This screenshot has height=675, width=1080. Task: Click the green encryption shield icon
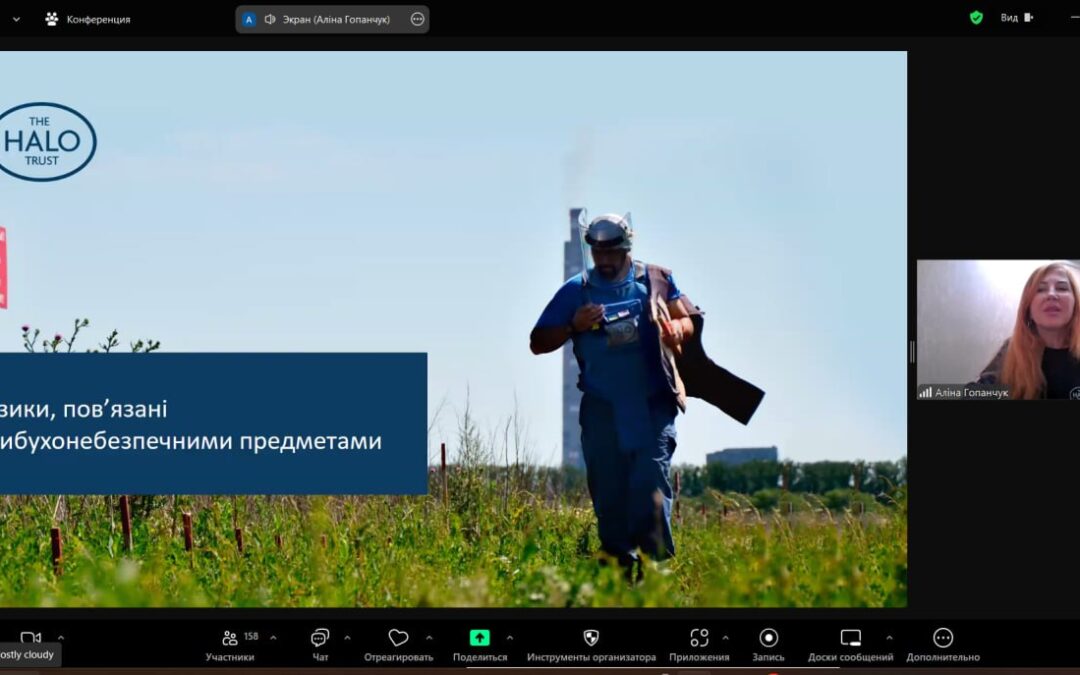[976, 18]
